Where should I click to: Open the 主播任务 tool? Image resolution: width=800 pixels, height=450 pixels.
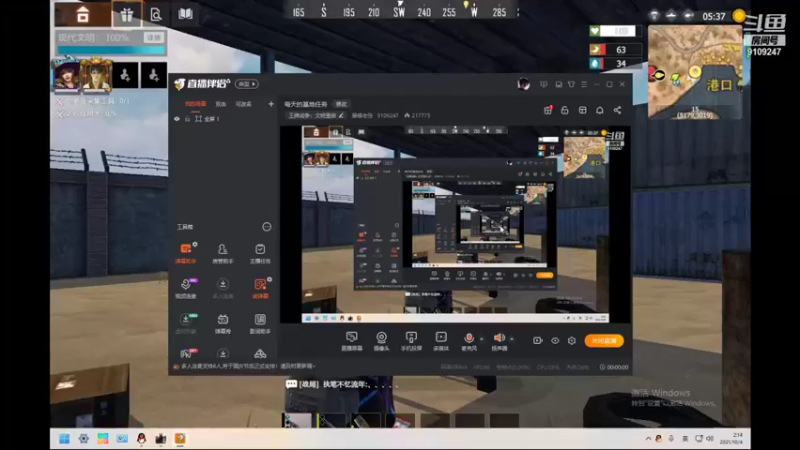click(x=260, y=253)
